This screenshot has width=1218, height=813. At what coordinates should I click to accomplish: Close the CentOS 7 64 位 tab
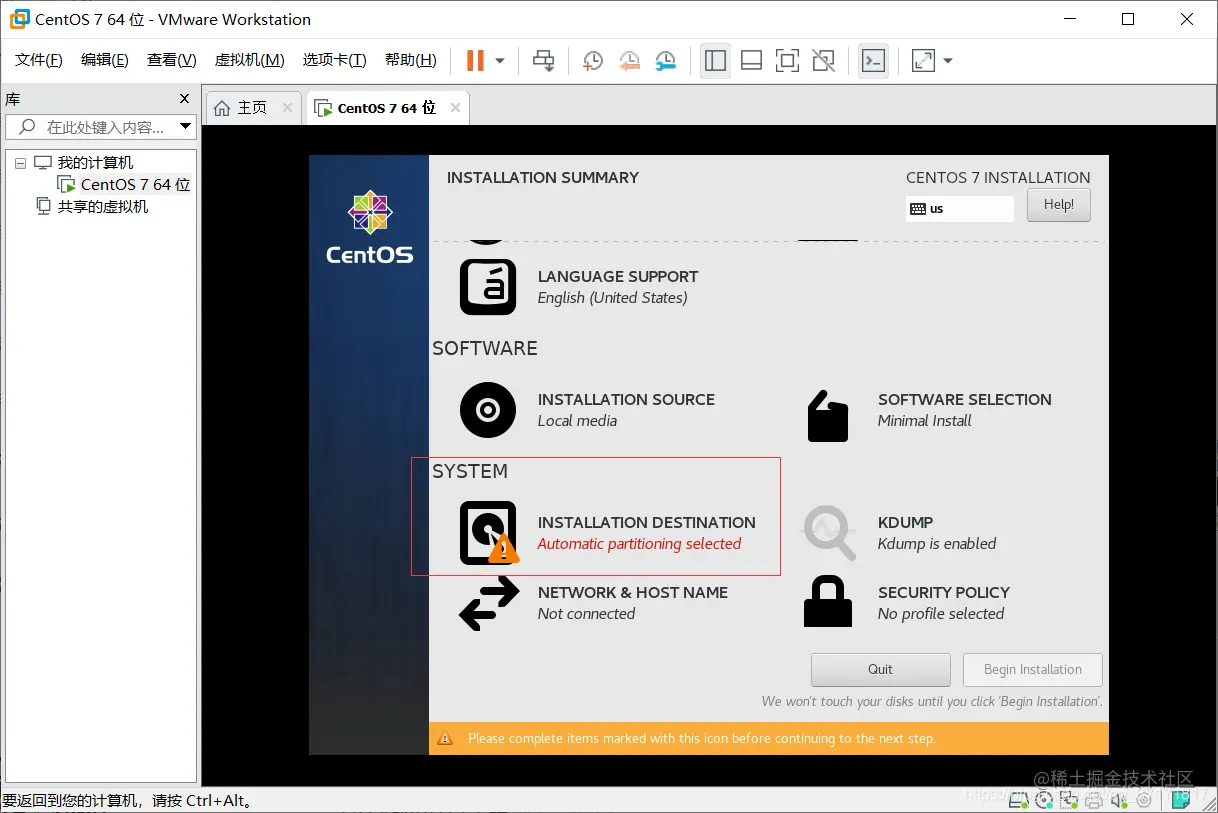point(455,107)
